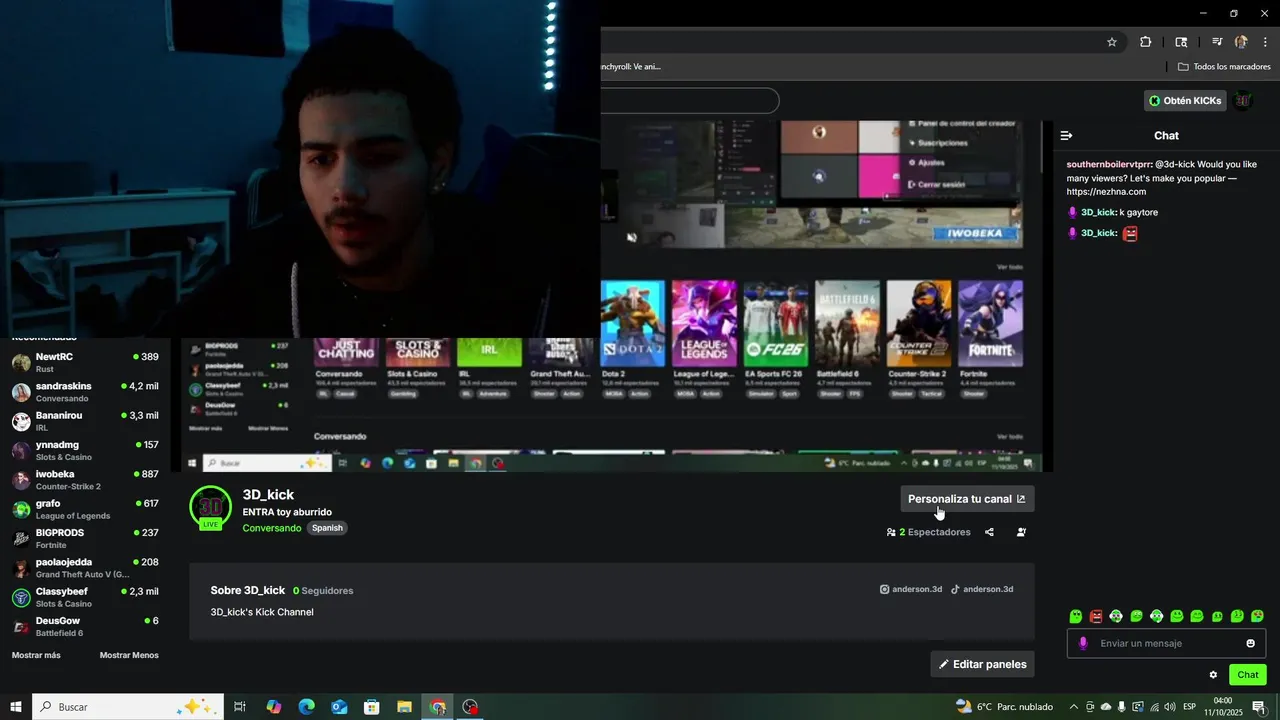This screenshot has height=720, width=1280.
Task: Open the Conversando category link
Action: pos(272,528)
